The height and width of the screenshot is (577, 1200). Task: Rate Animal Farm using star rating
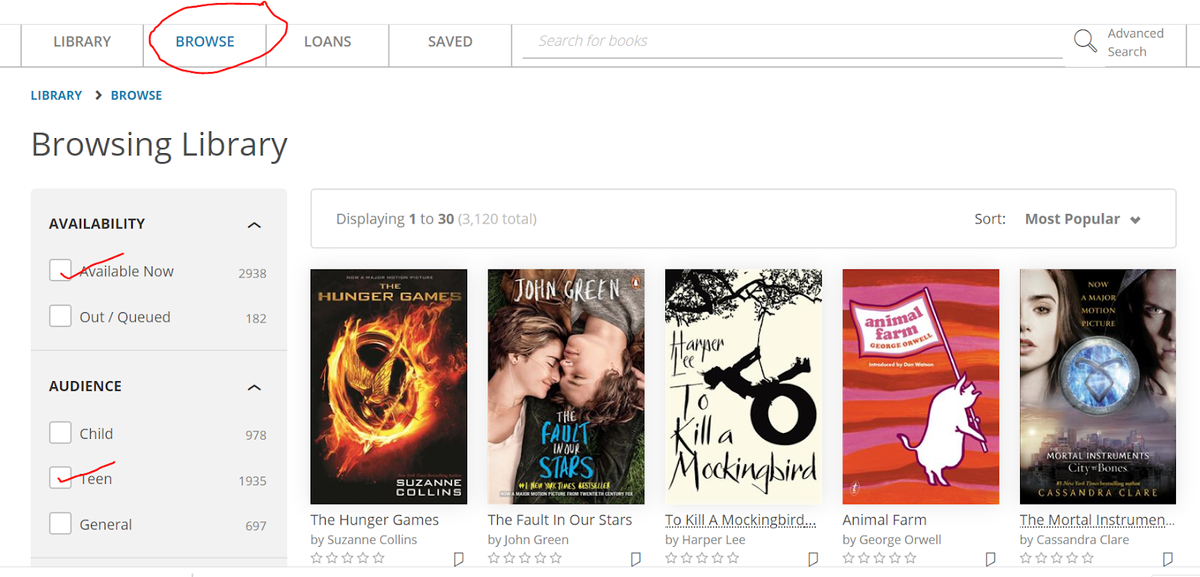[880, 559]
